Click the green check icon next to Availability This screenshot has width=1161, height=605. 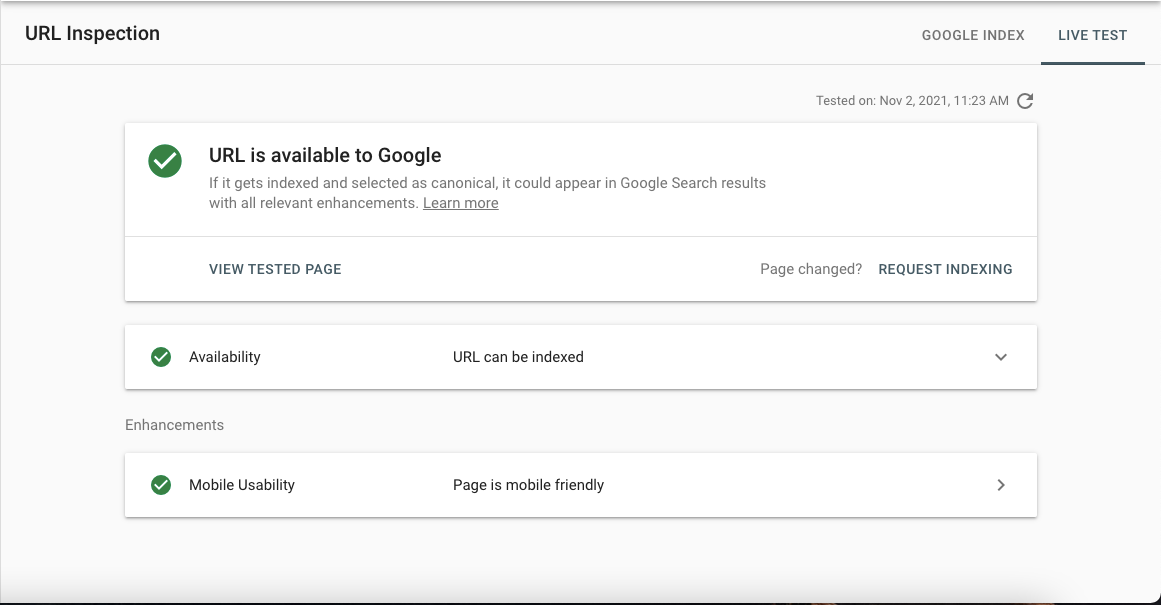pyautogui.click(x=161, y=357)
